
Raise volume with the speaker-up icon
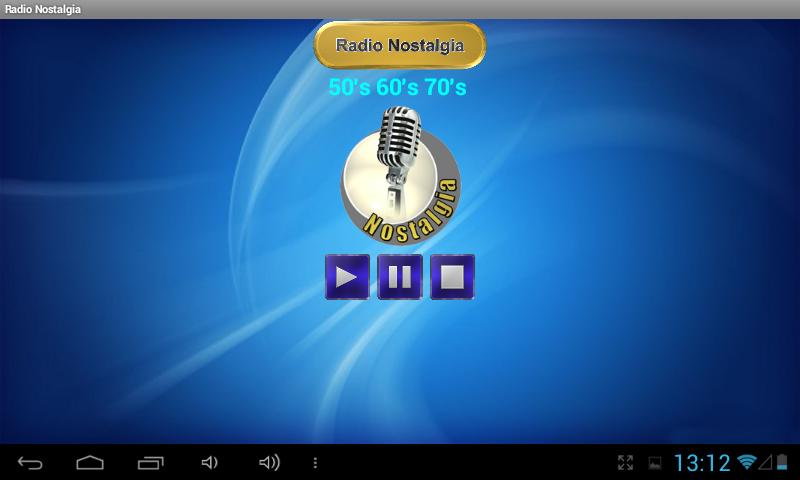point(269,463)
